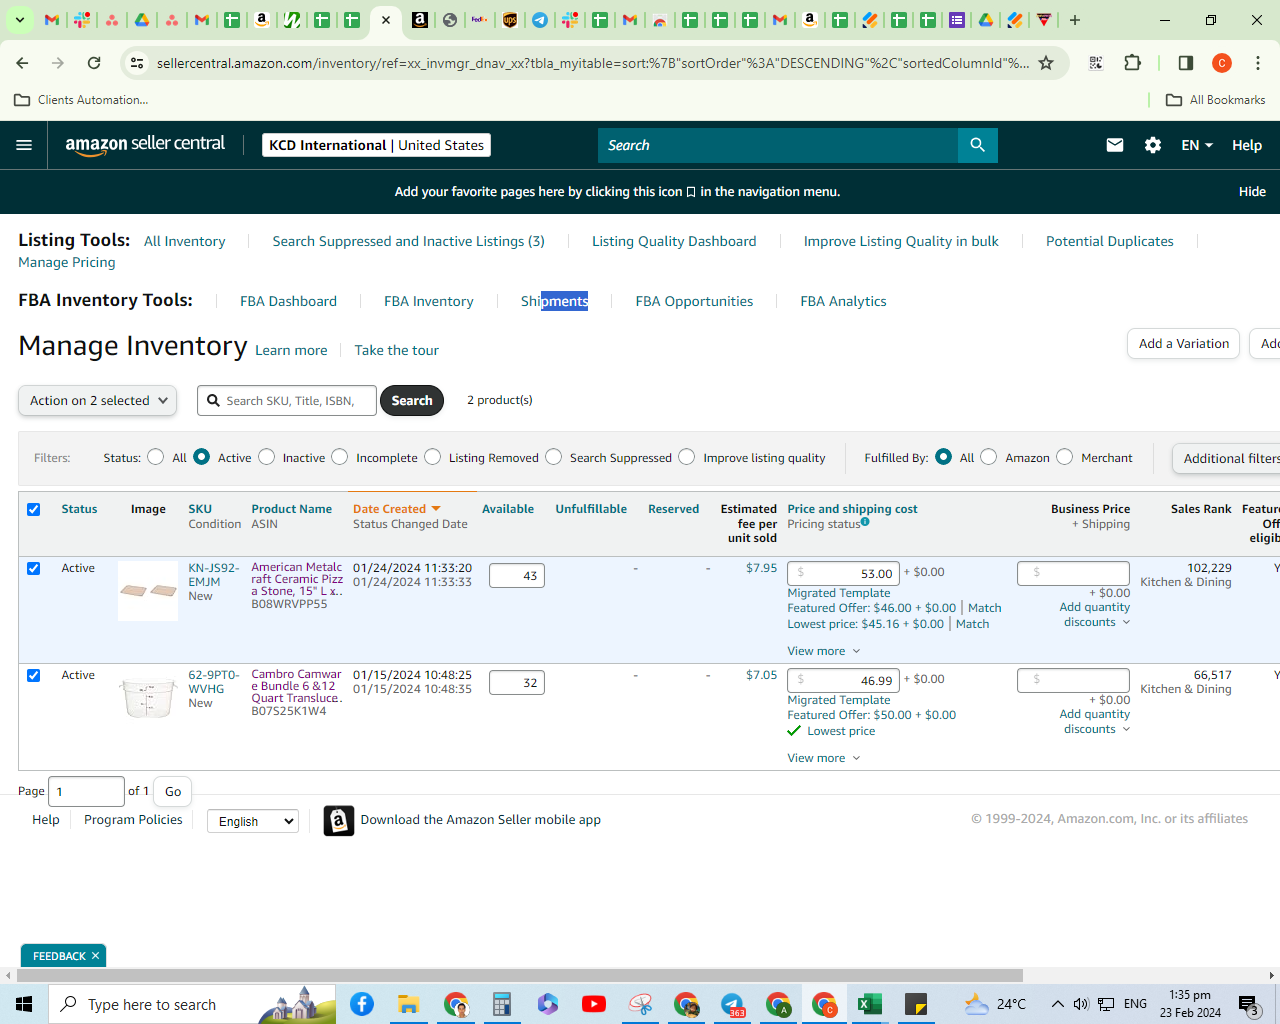Open the Chrome profile avatar
Image resolution: width=1280 pixels, height=1024 pixels.
click(x=1222, y=63)
